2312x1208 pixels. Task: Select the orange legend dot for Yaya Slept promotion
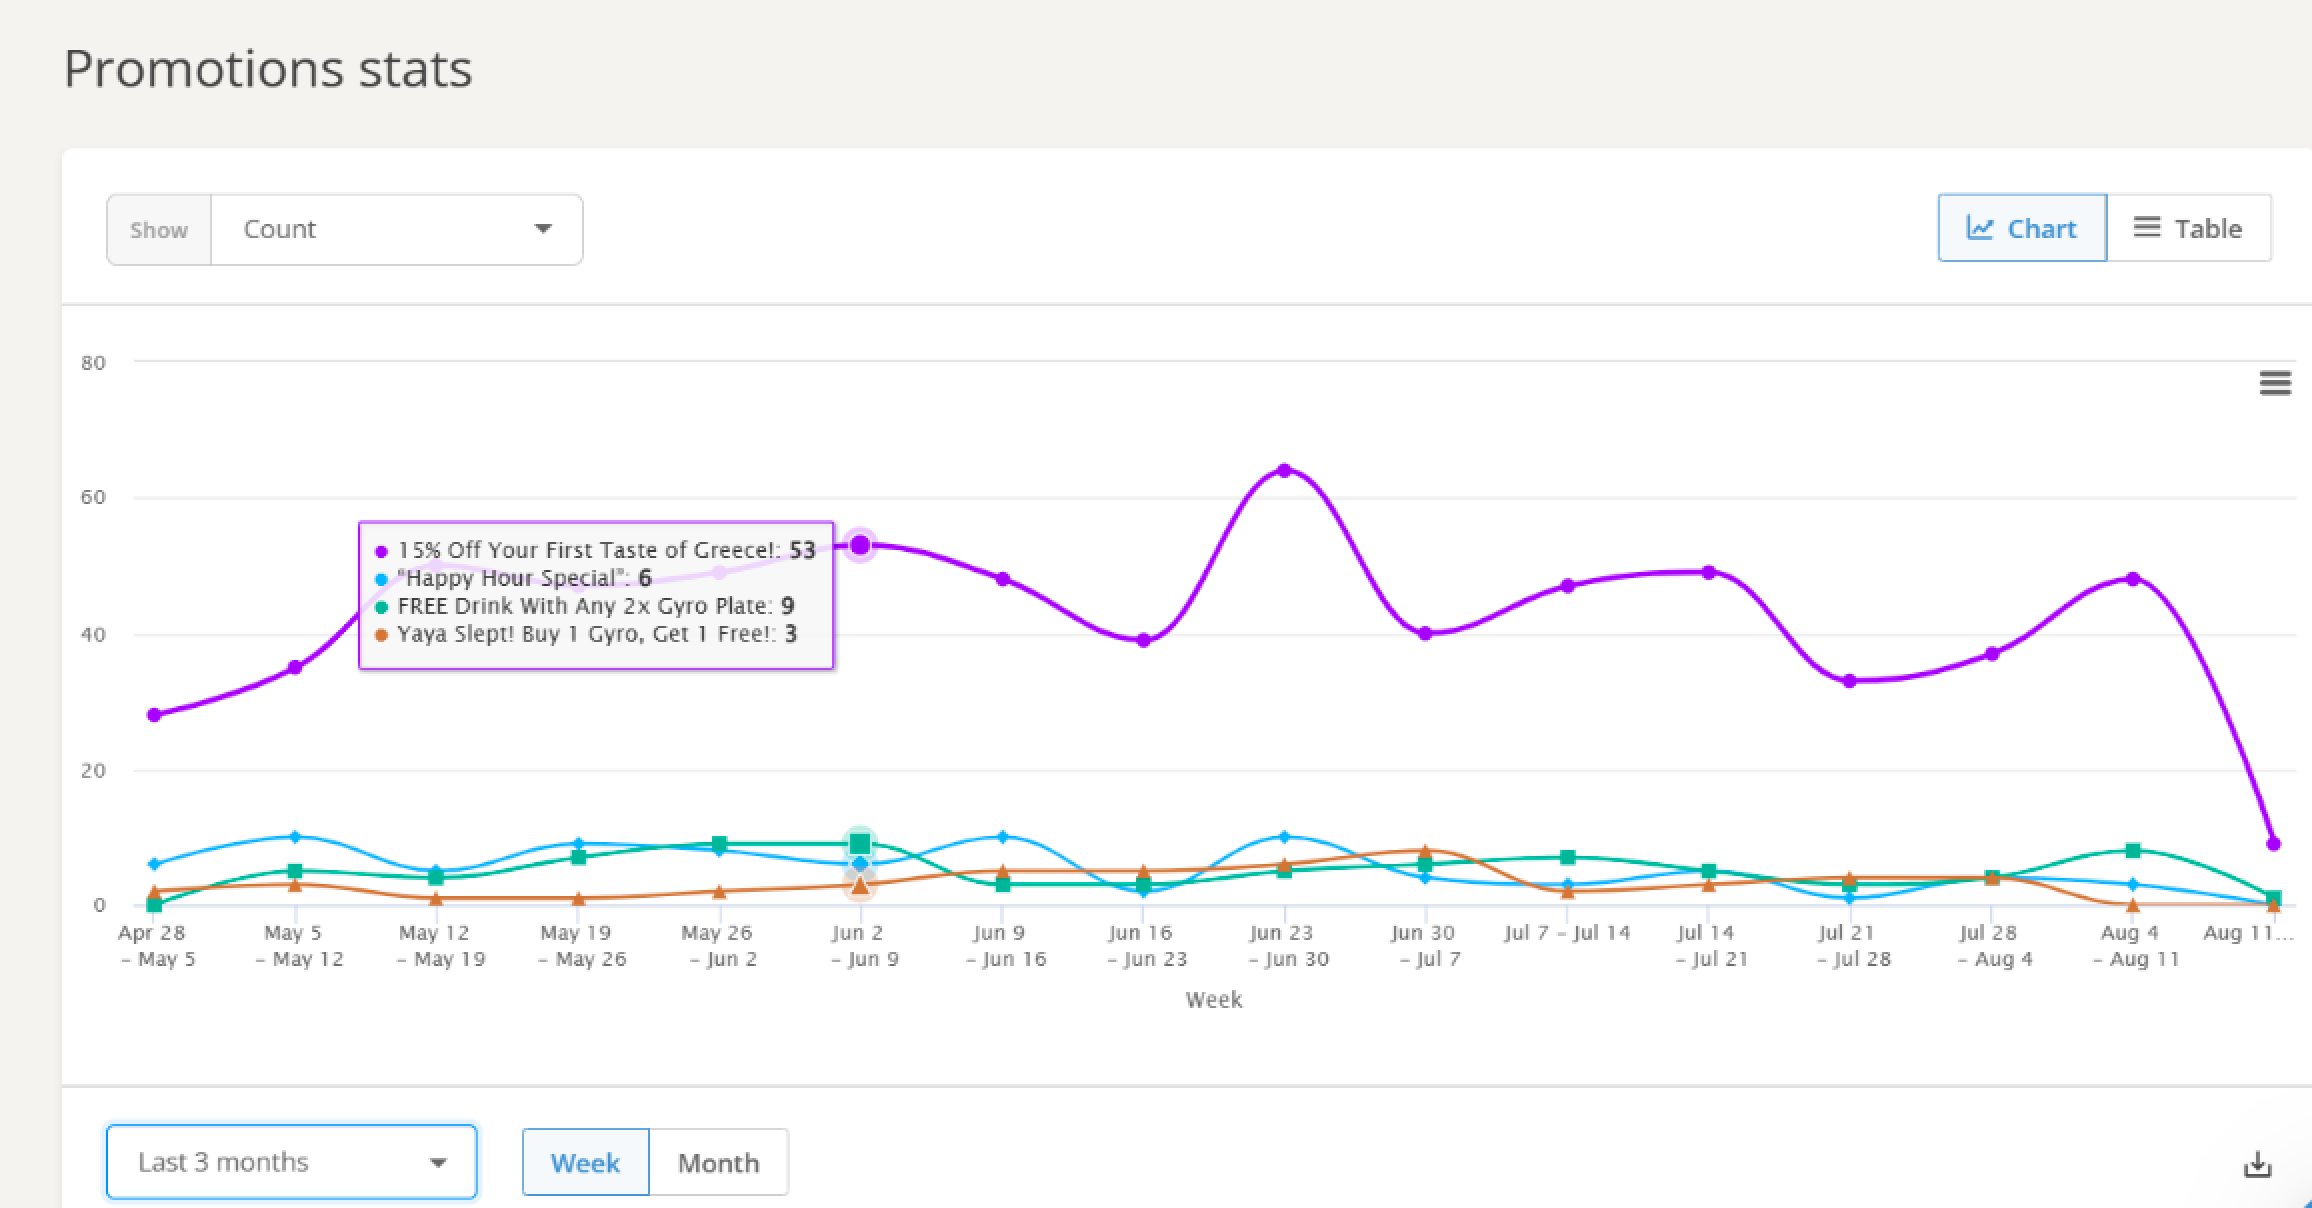click(380, 634)
